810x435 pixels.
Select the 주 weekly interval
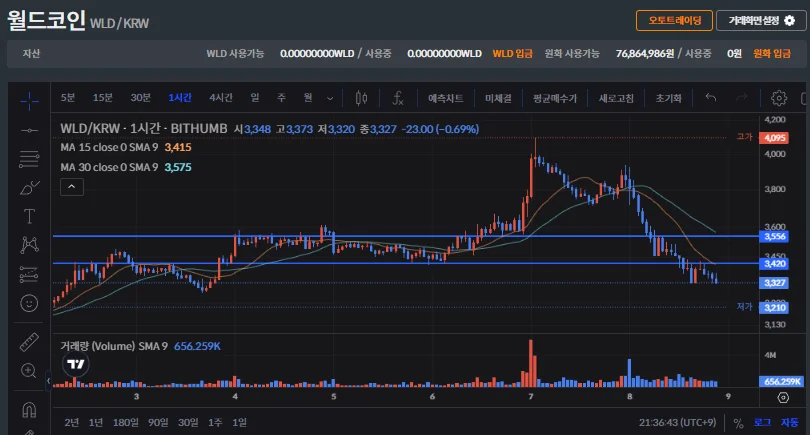tap(281, 98)
